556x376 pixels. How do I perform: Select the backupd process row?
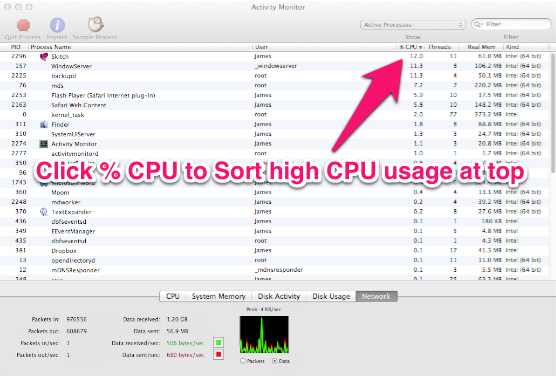[x=275, y=76]
